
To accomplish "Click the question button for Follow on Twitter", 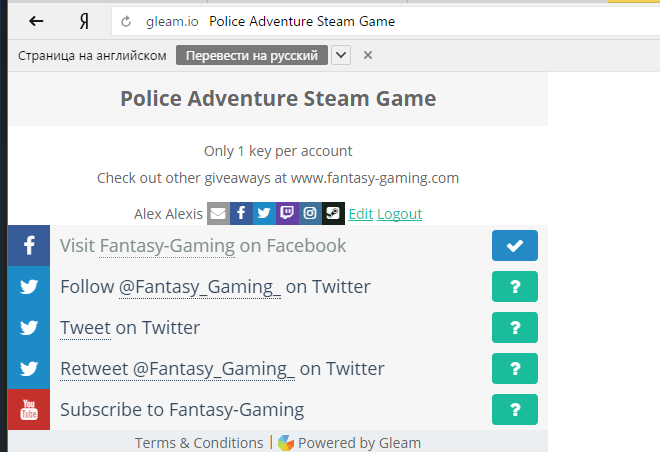I will pos(515,287).
